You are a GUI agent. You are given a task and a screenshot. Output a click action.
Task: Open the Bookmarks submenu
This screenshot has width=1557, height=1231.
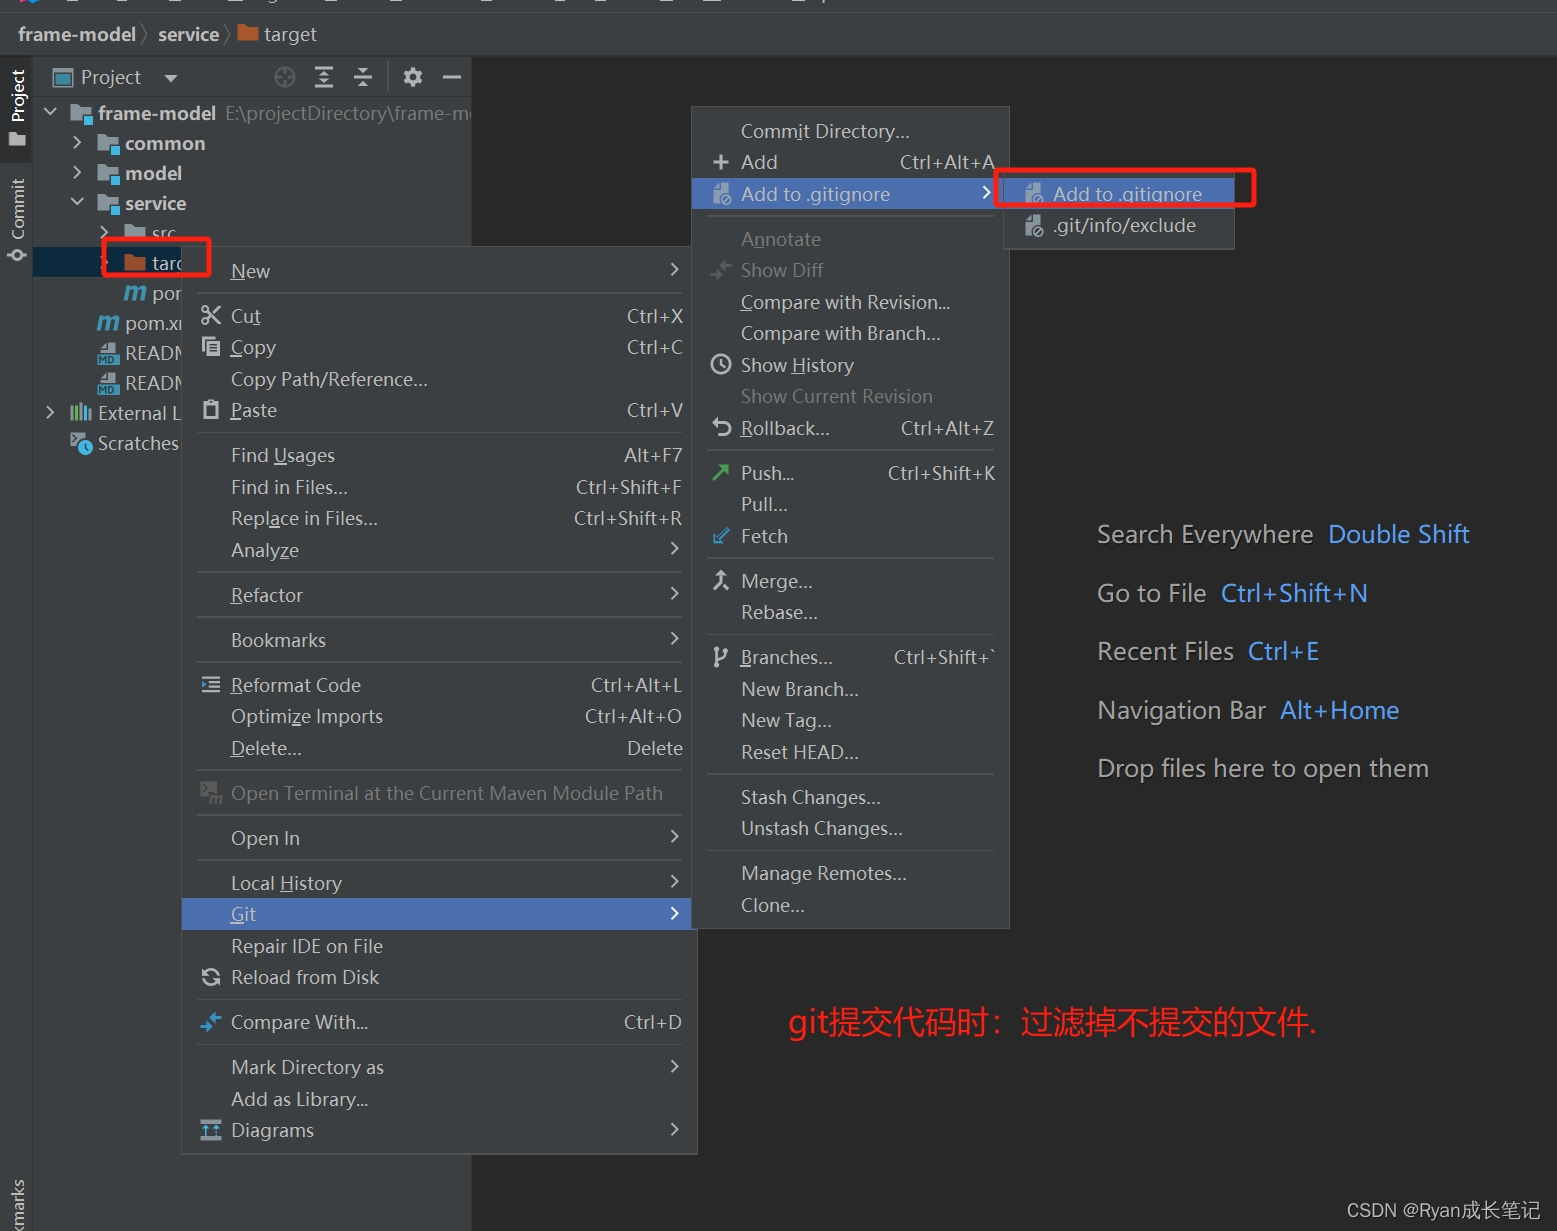click(x=439, y=640)
